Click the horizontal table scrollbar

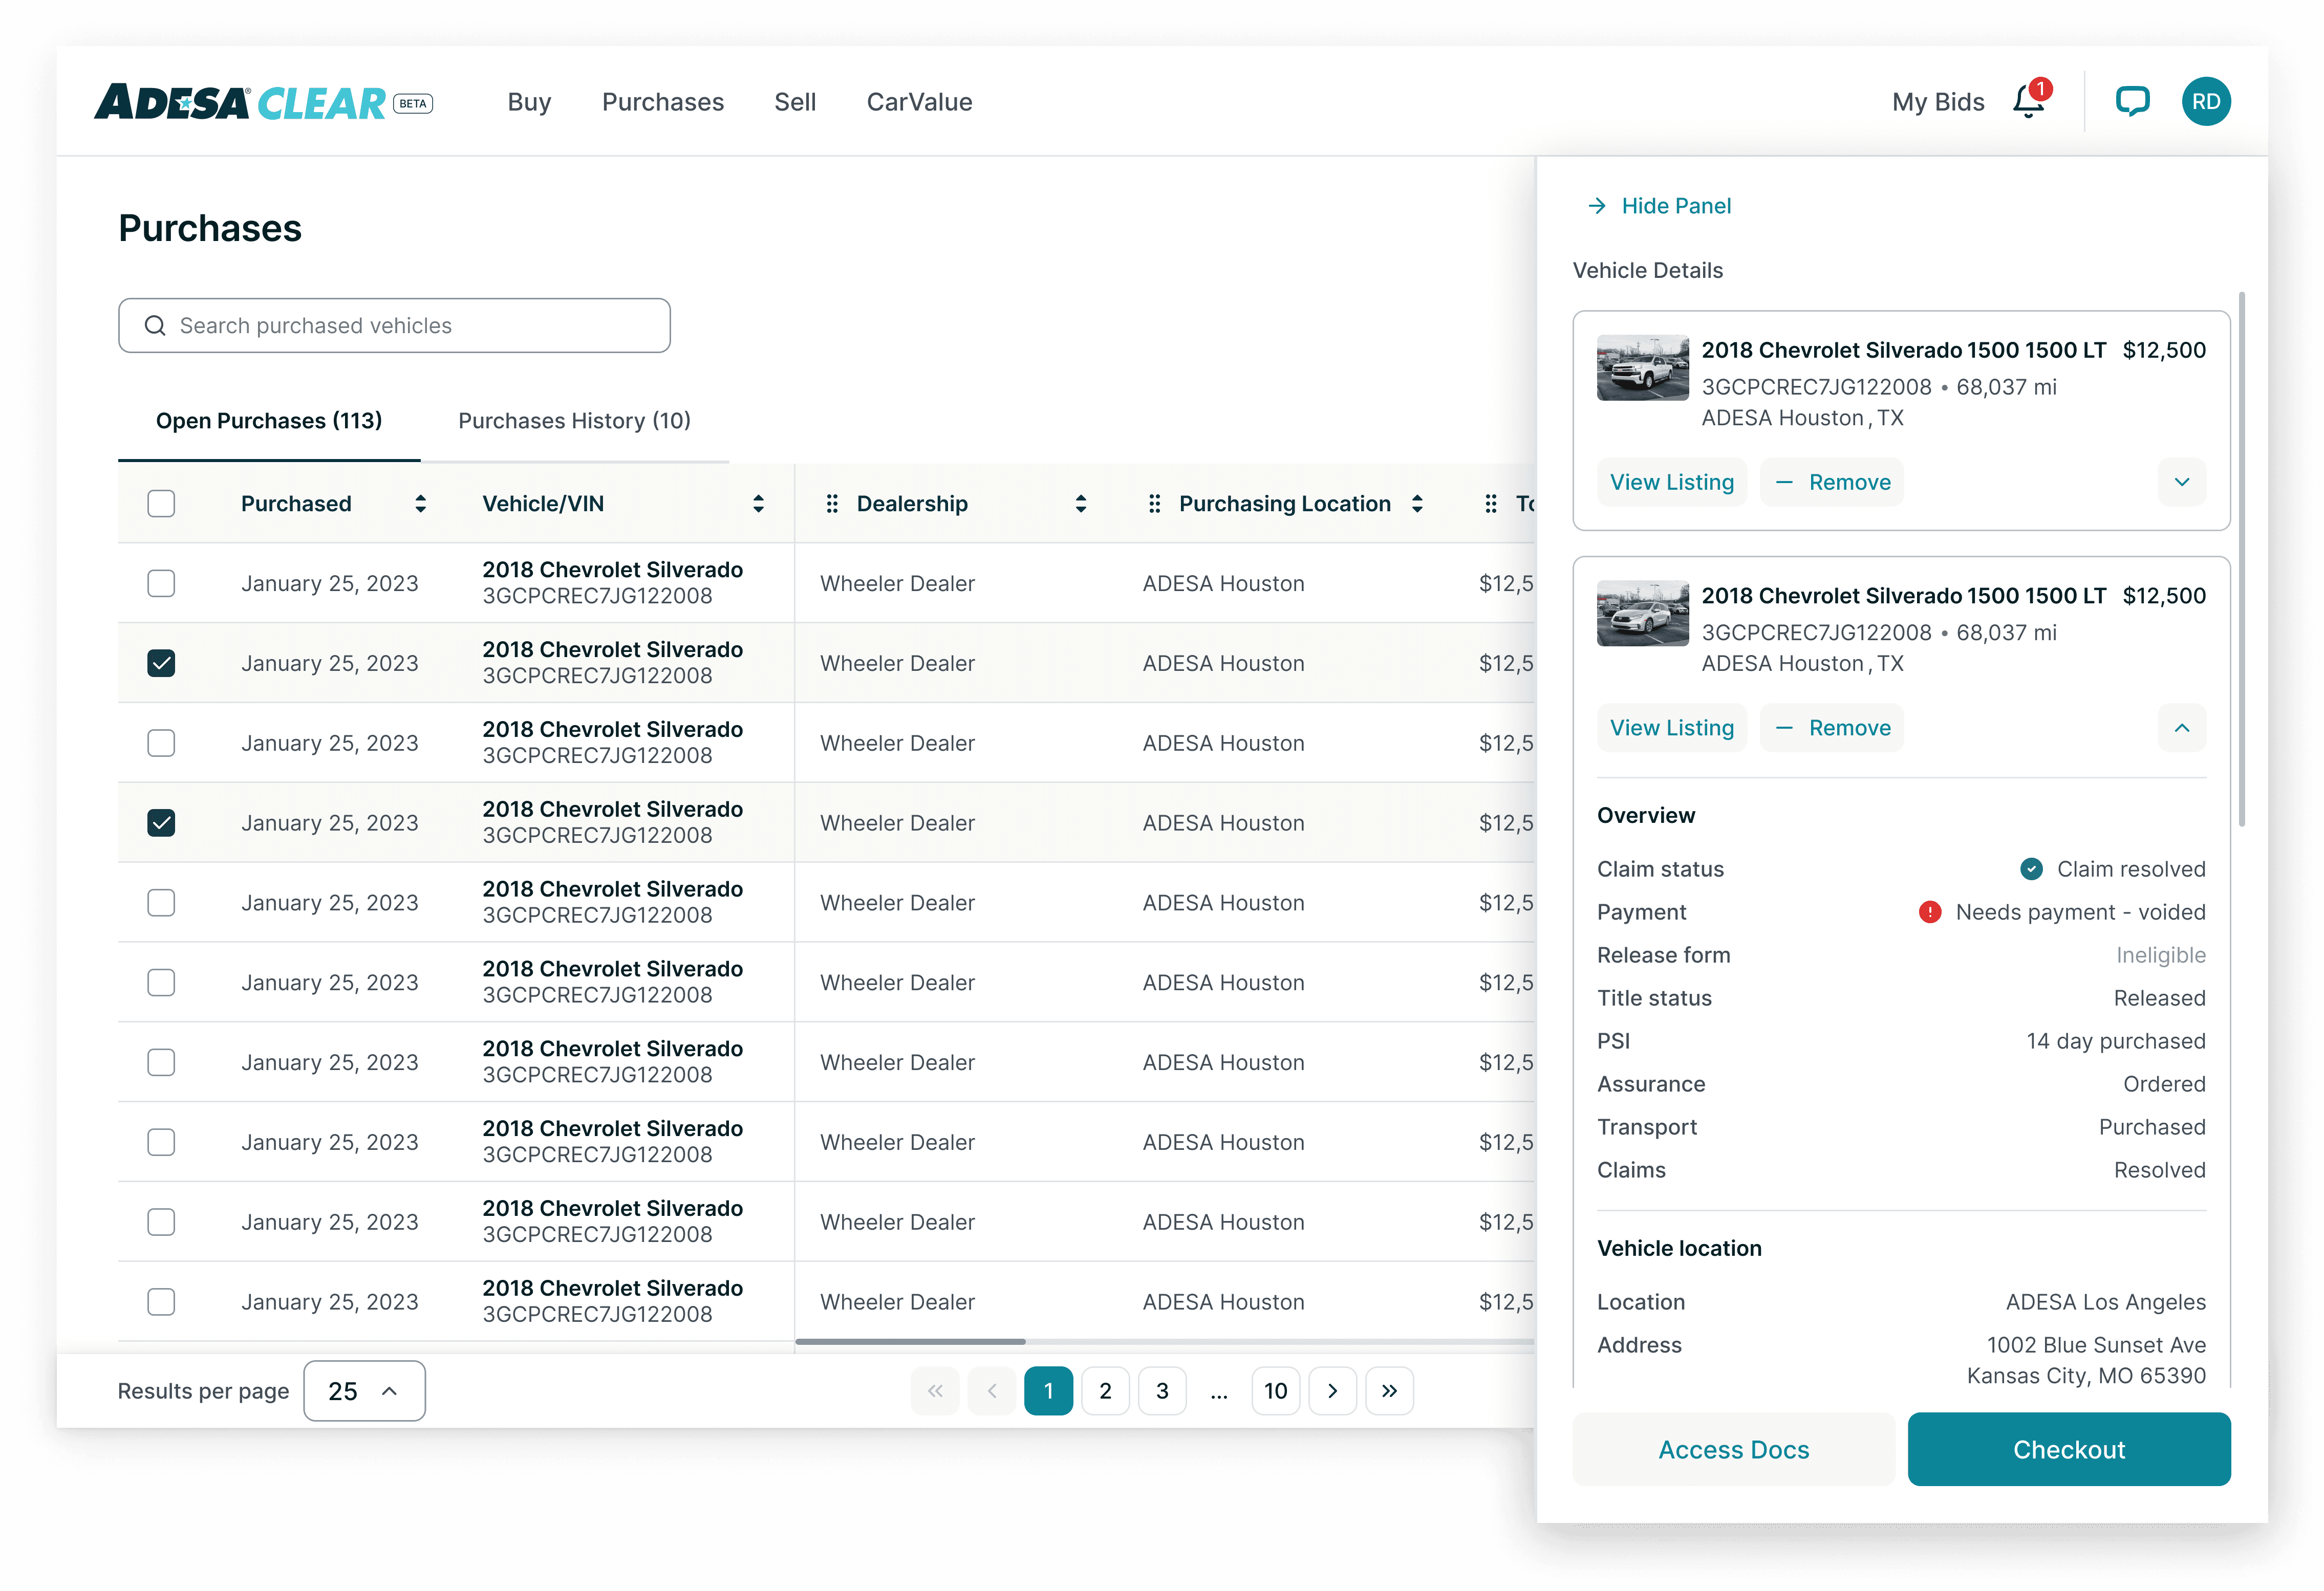coord(910,1341)
